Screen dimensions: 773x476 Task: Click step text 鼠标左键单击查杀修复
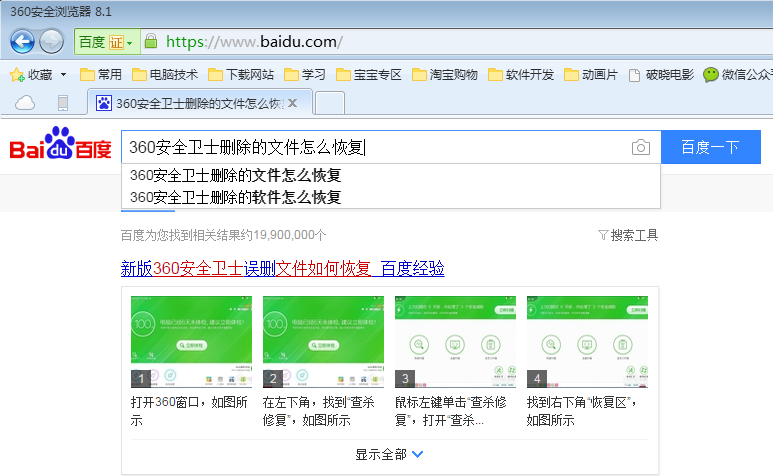point(451,411)
